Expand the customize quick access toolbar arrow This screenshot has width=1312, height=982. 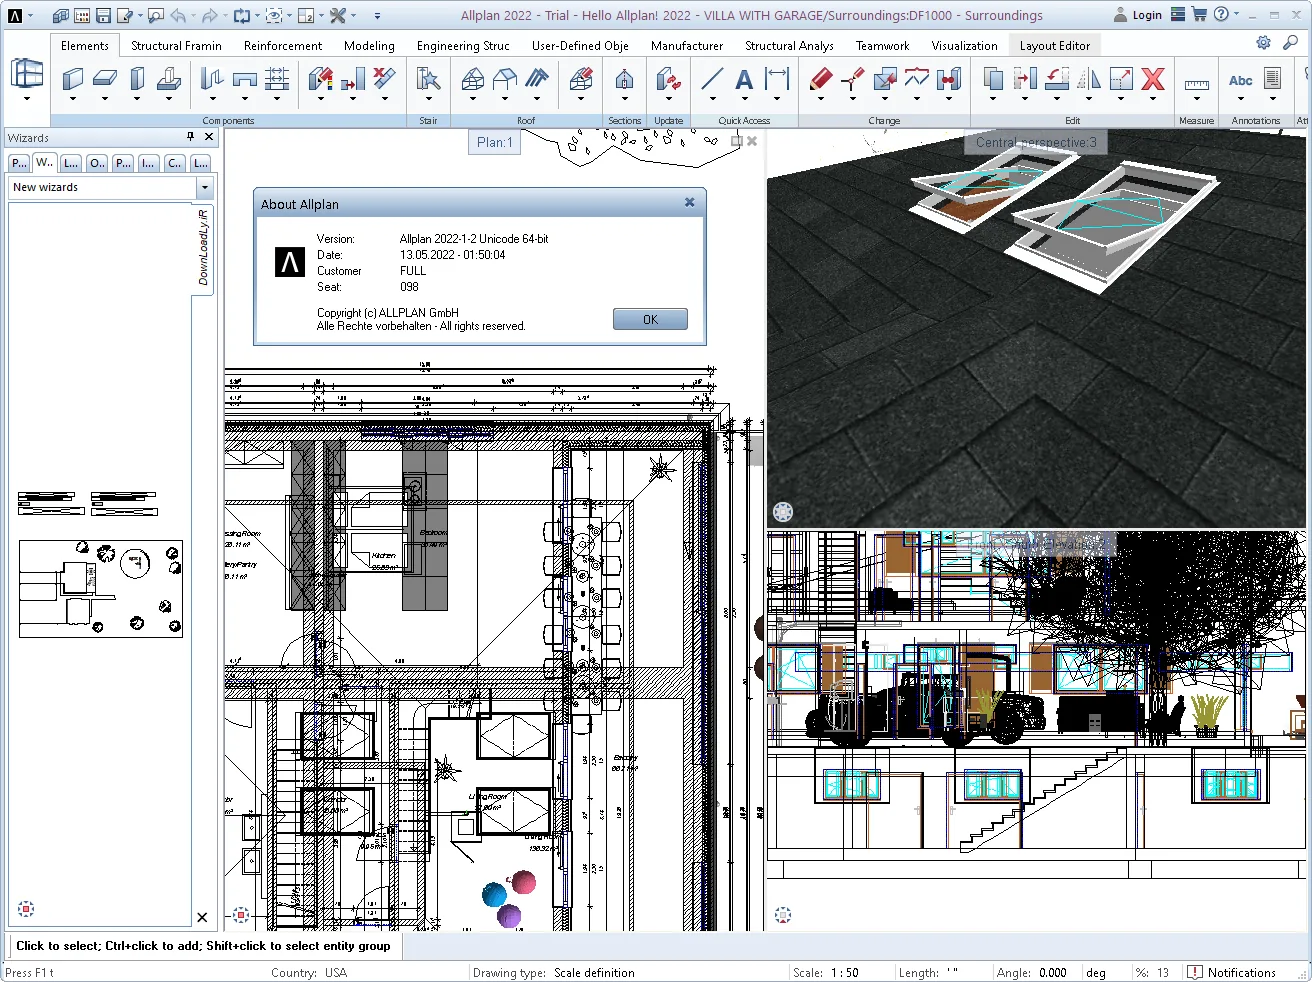pyautogui.click(x=377, y=16)
